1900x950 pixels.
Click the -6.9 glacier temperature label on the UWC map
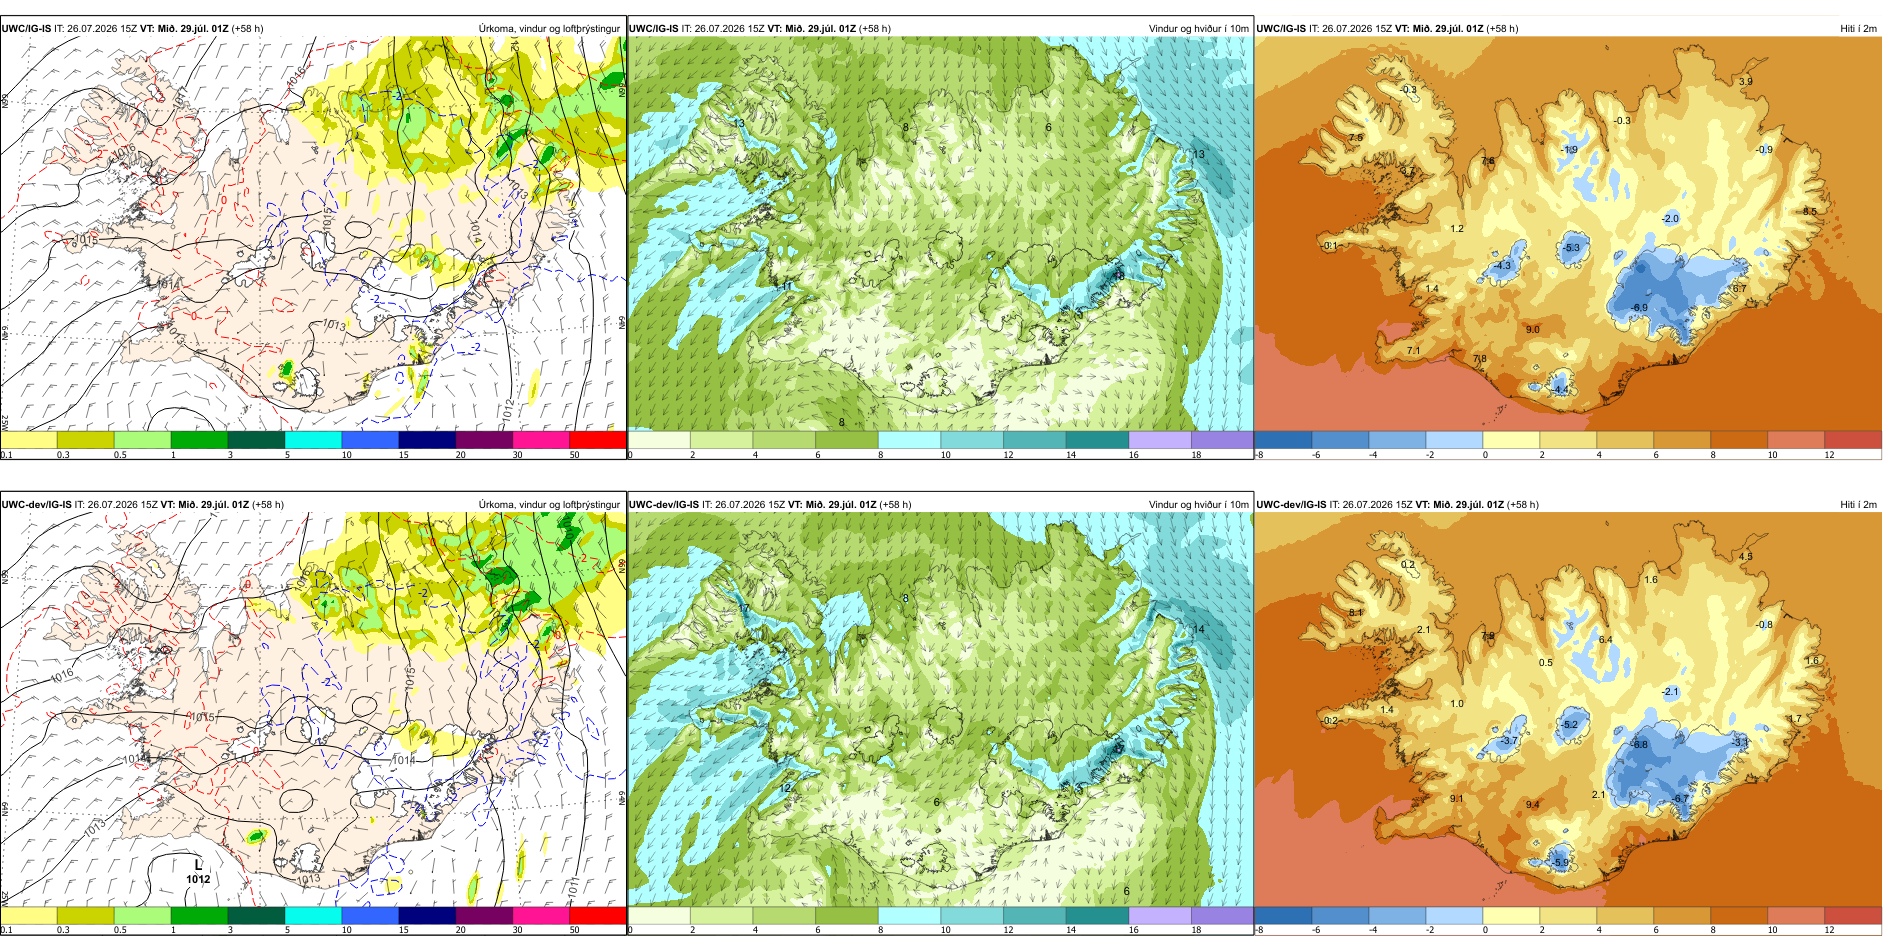point(1639,308)
